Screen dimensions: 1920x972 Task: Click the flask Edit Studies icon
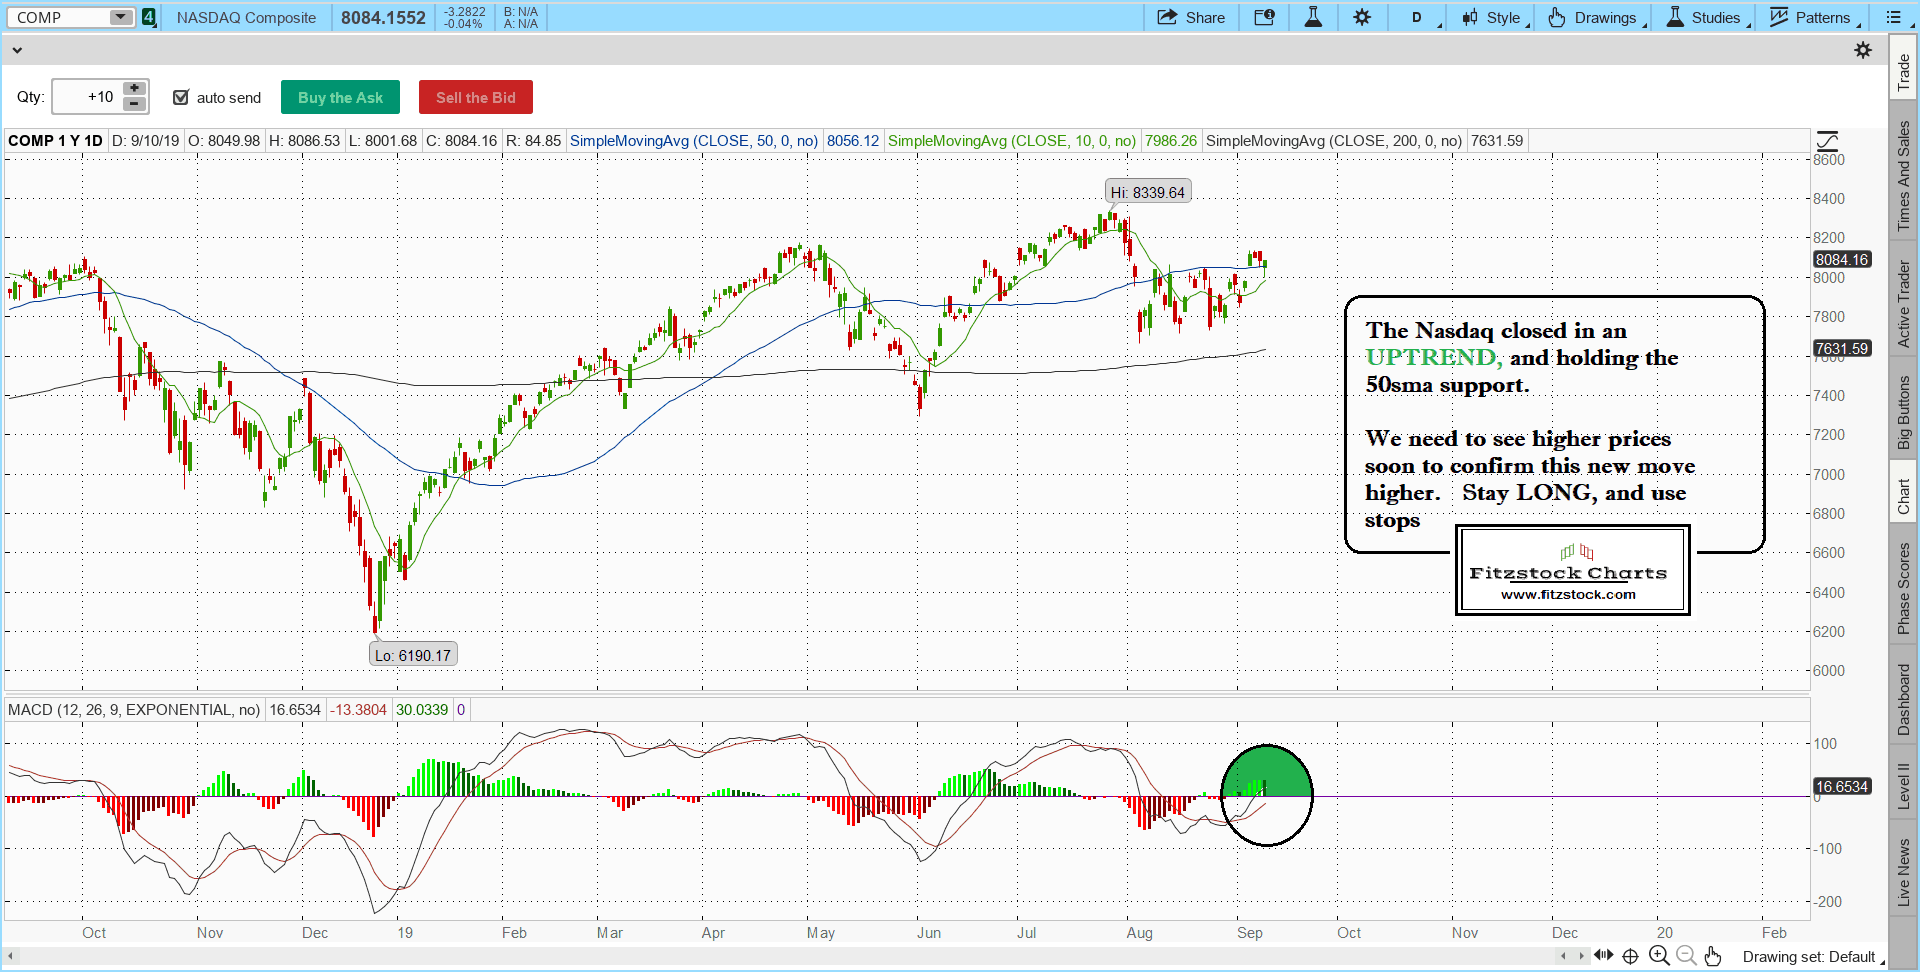(1313, 17)
